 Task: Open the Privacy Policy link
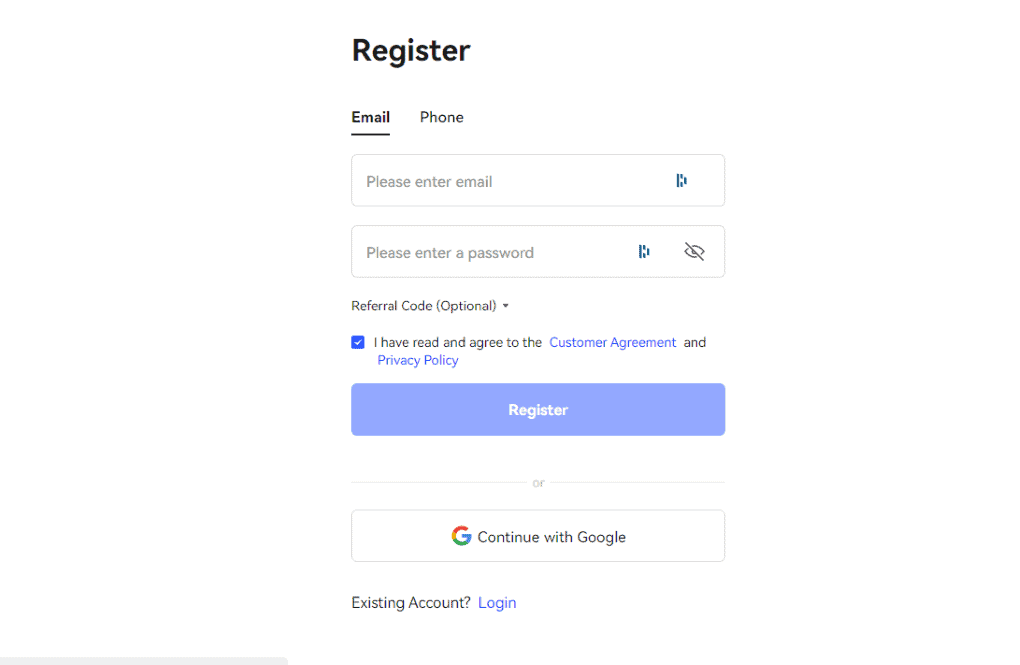(x=418, y=360)
